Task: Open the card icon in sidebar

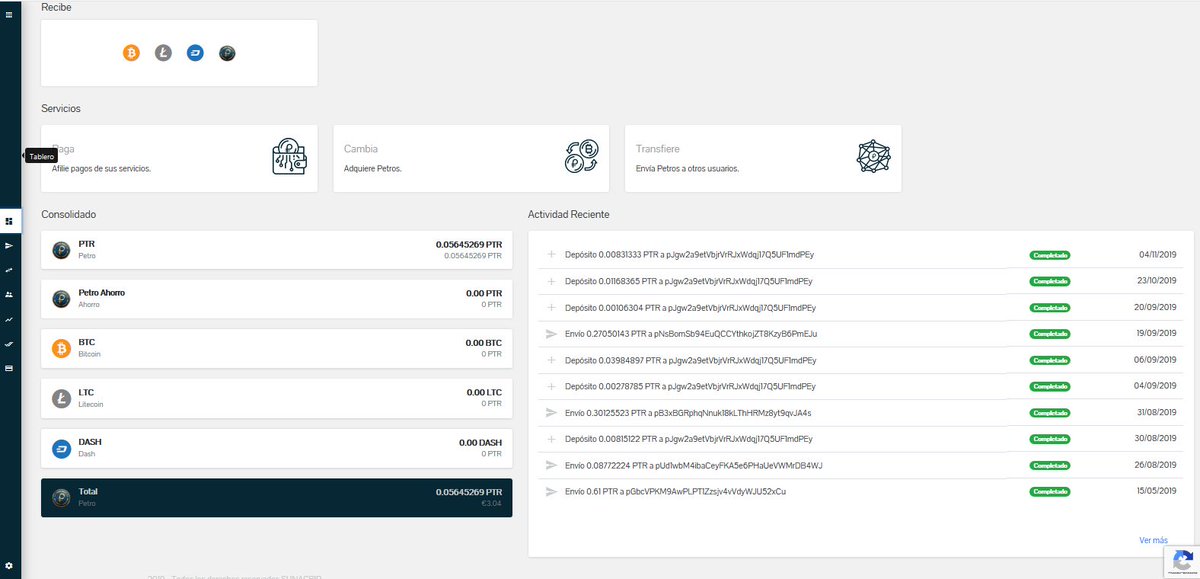Action: pos(9,368)
